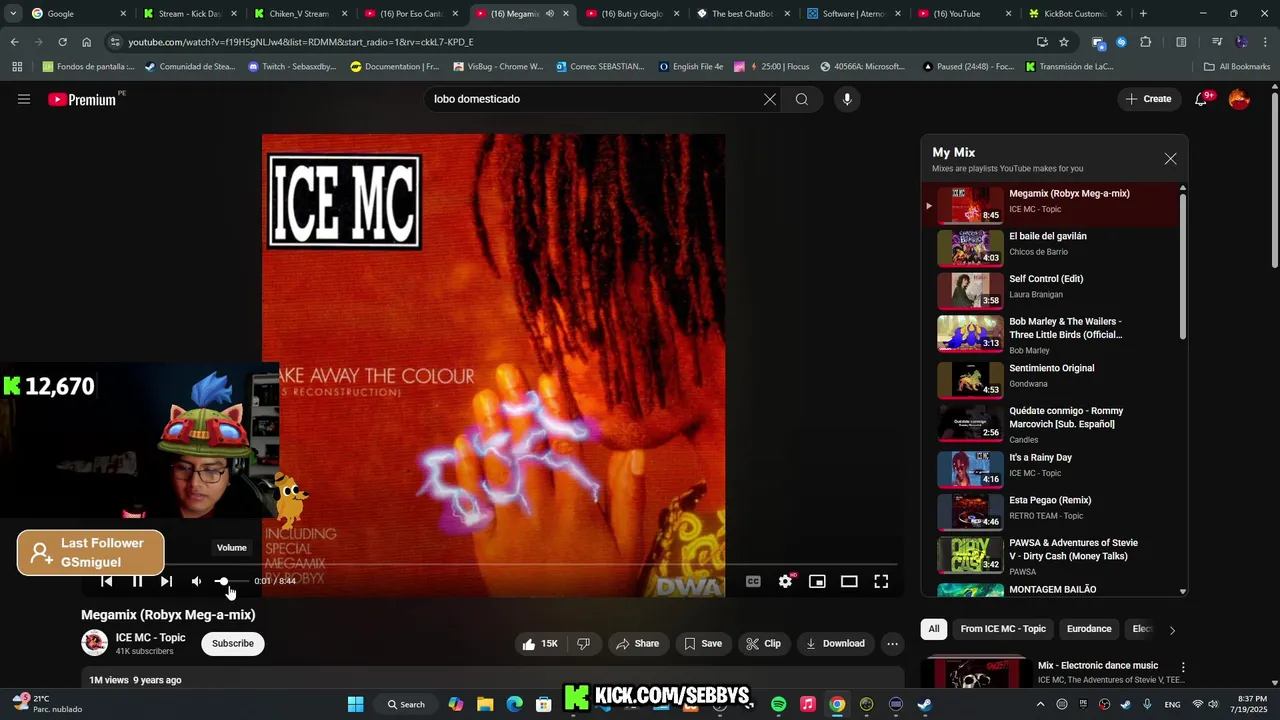
Task: Play Self Control (Edit) by Laura Branigan
Action: 1052,291
